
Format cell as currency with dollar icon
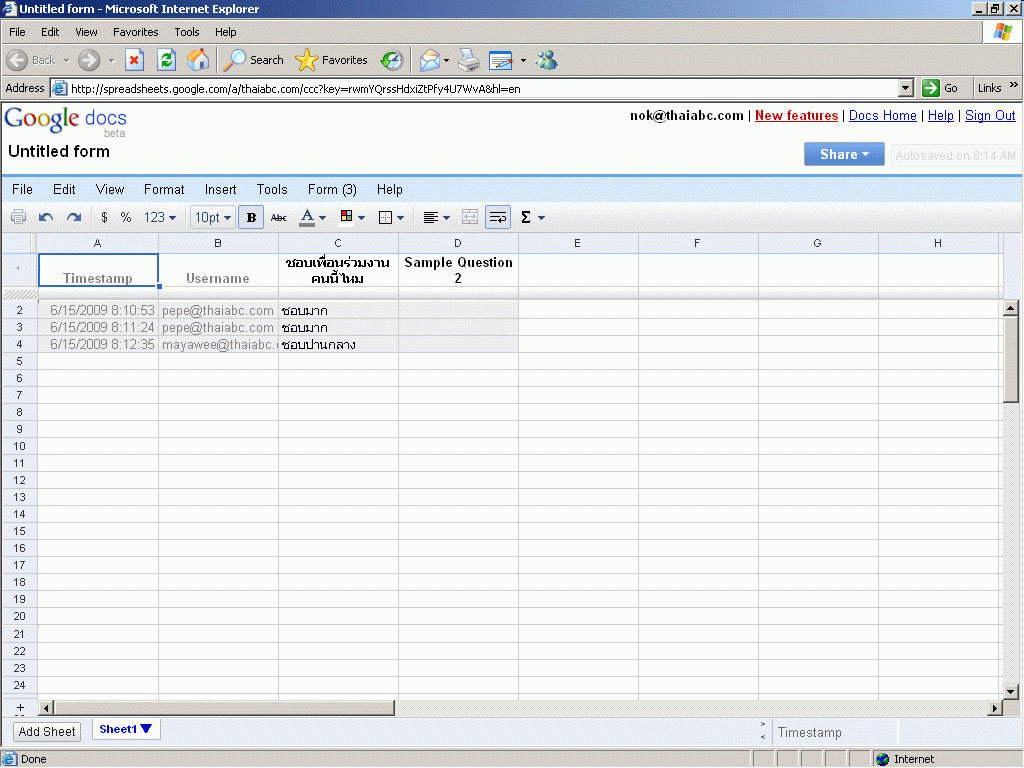(104, 217)
